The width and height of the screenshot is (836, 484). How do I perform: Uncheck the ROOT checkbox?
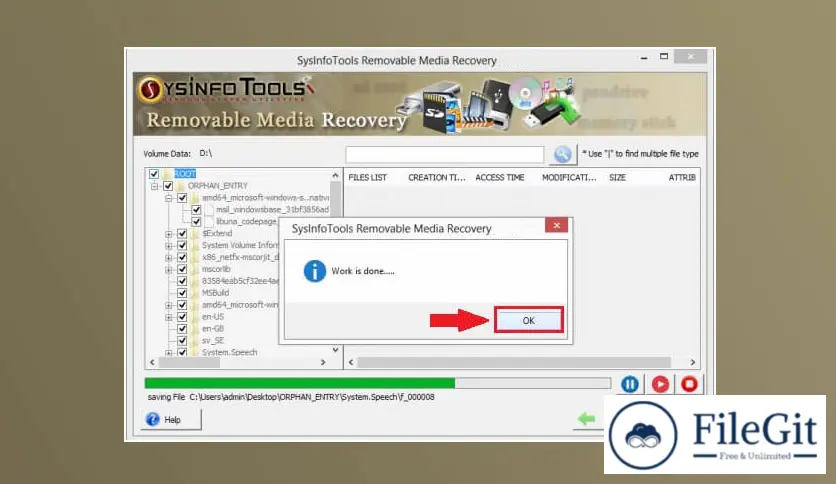154,174
